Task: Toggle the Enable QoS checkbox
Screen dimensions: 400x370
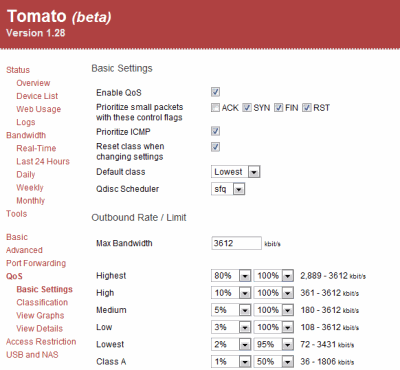Action: point(215,92)
